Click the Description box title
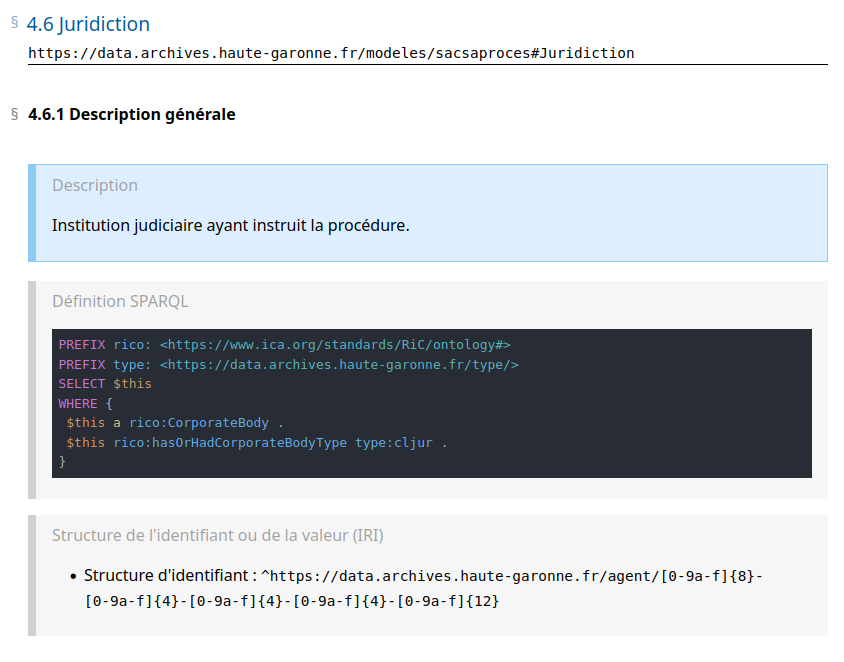The image size is (844, 662). (95, 185)
